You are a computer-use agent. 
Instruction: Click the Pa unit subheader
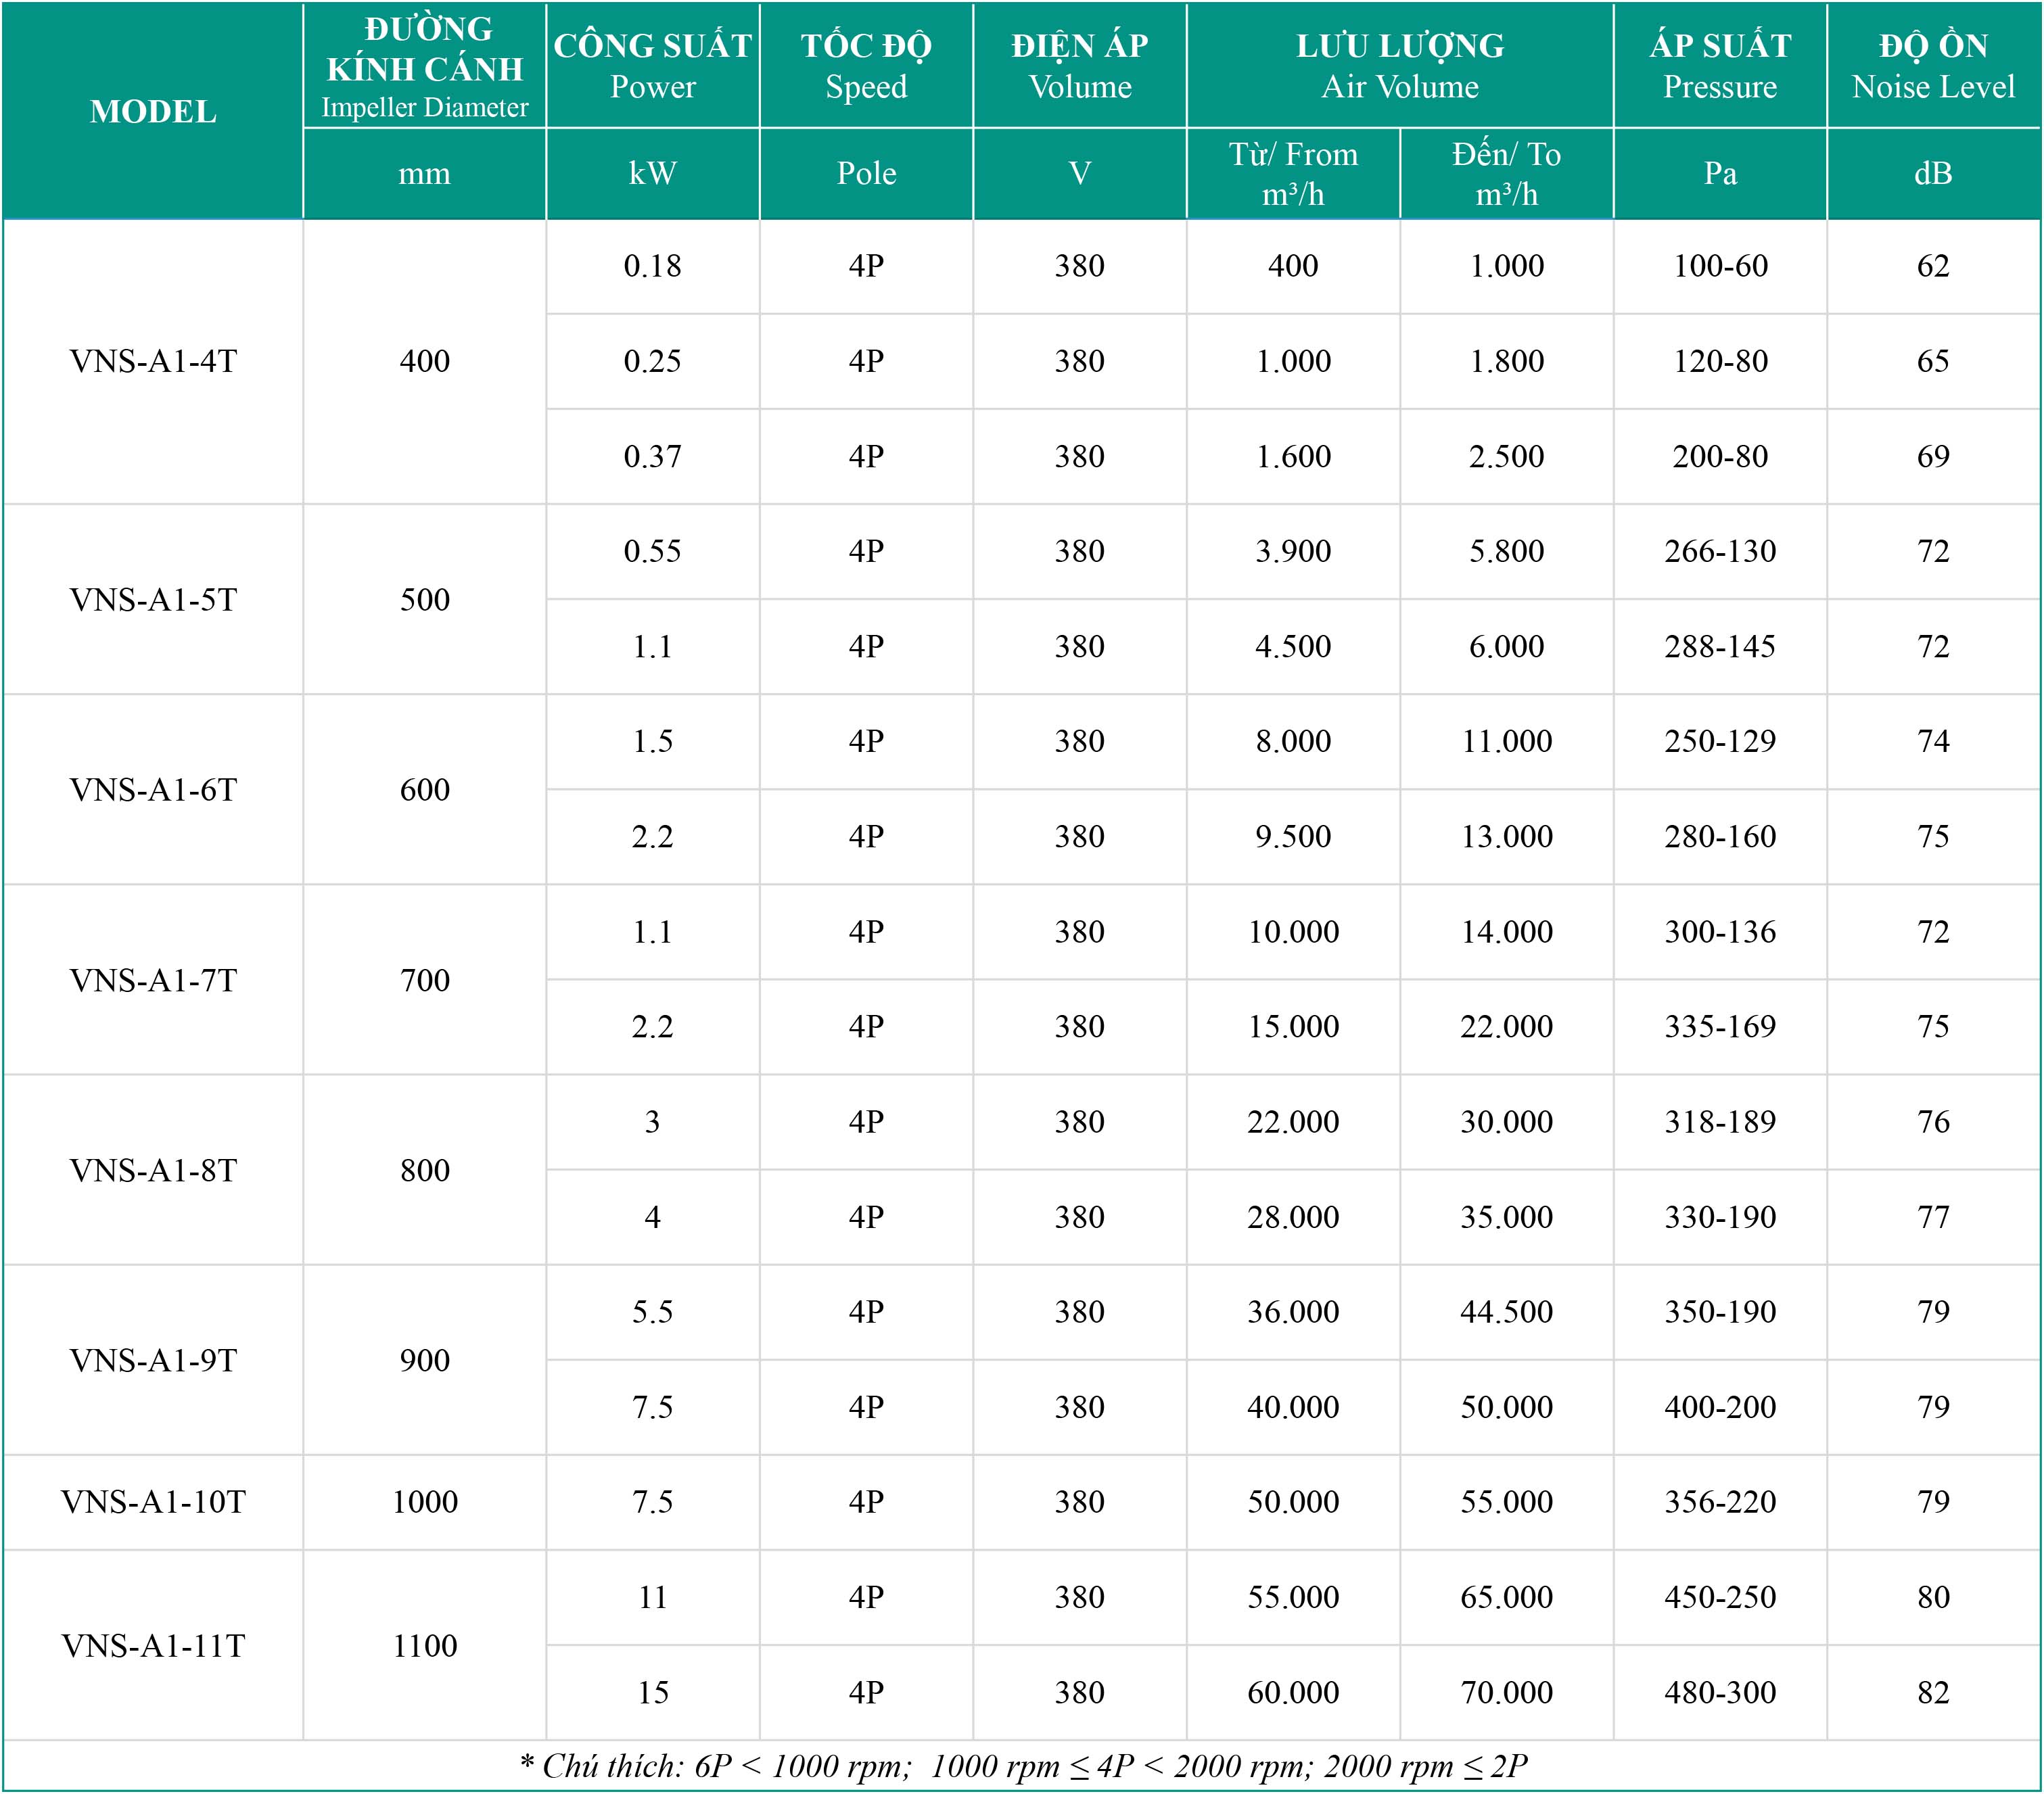[1720, 174]
